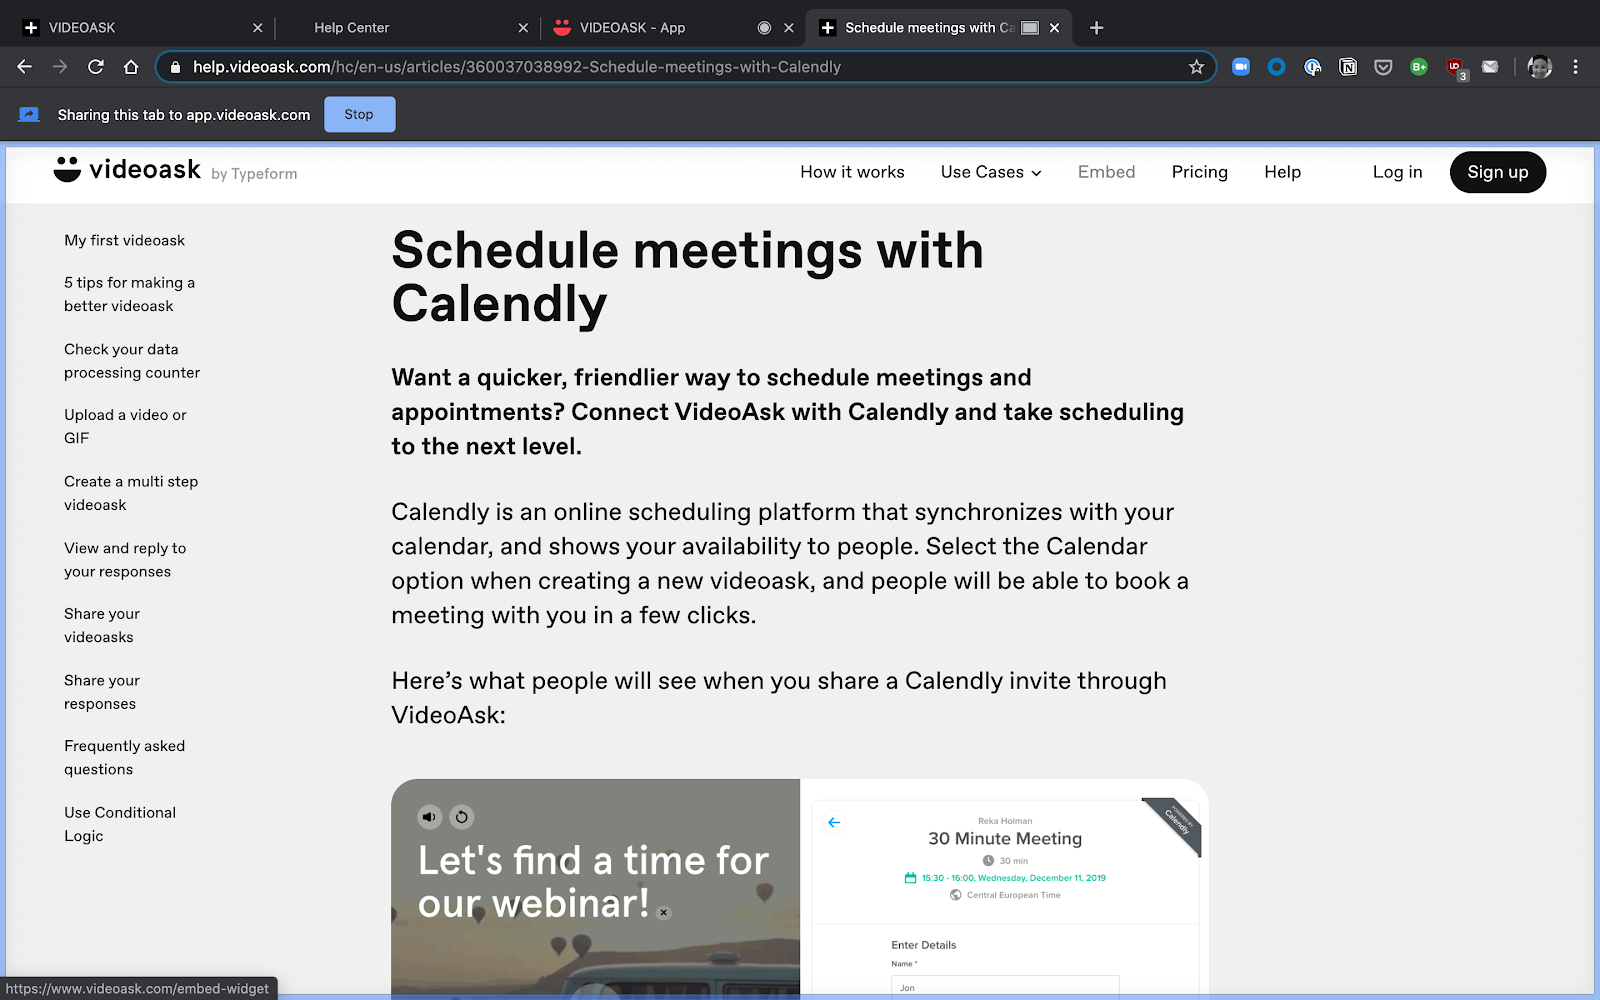Go to the browser home icon

click(131, 67)
